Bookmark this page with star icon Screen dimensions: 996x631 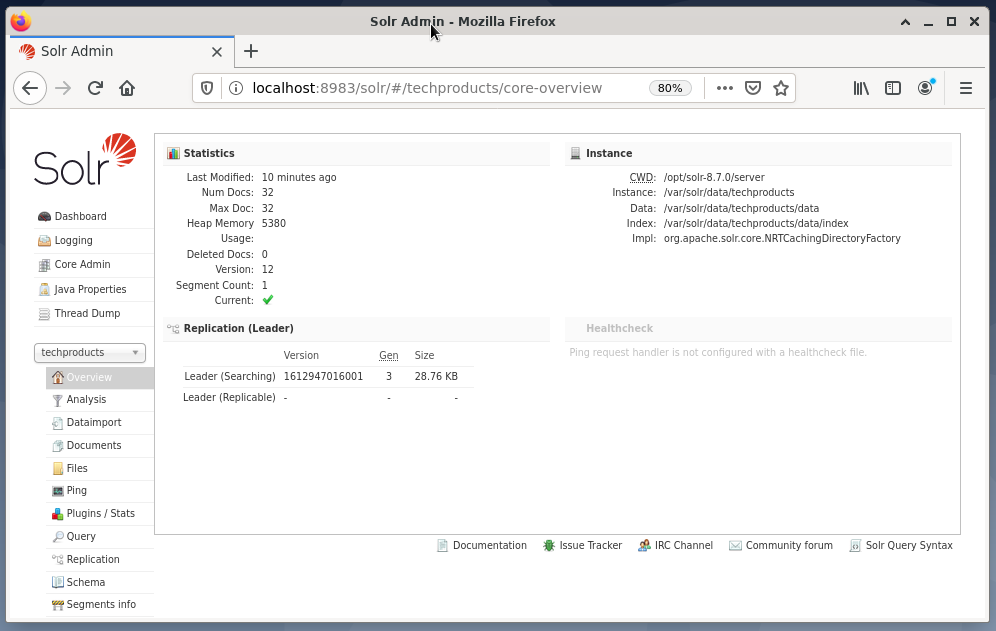[x=781, y=88]
